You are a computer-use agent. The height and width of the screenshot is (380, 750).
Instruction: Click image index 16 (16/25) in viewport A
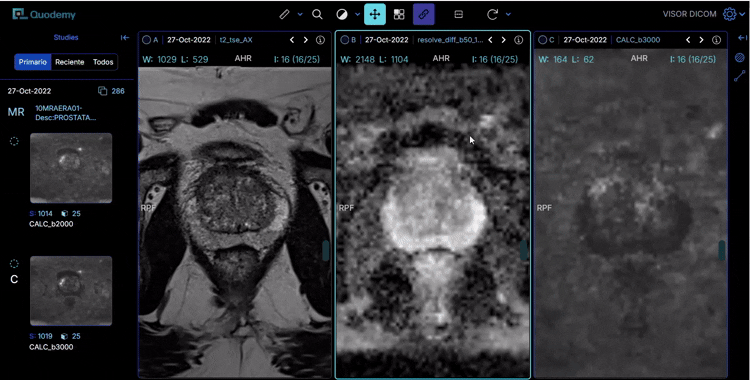pos(297,59)
